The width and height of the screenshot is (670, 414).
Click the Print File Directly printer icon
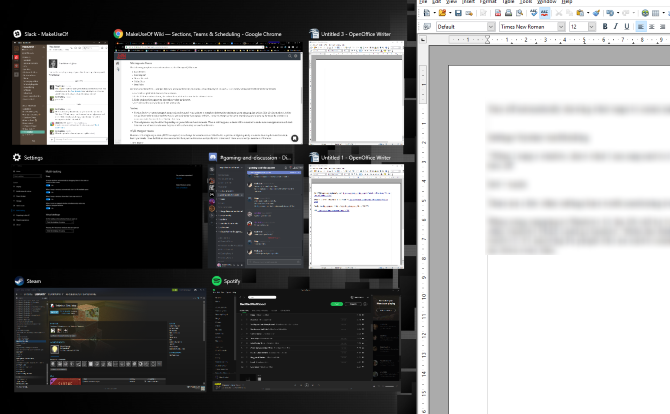coord(508,13)
